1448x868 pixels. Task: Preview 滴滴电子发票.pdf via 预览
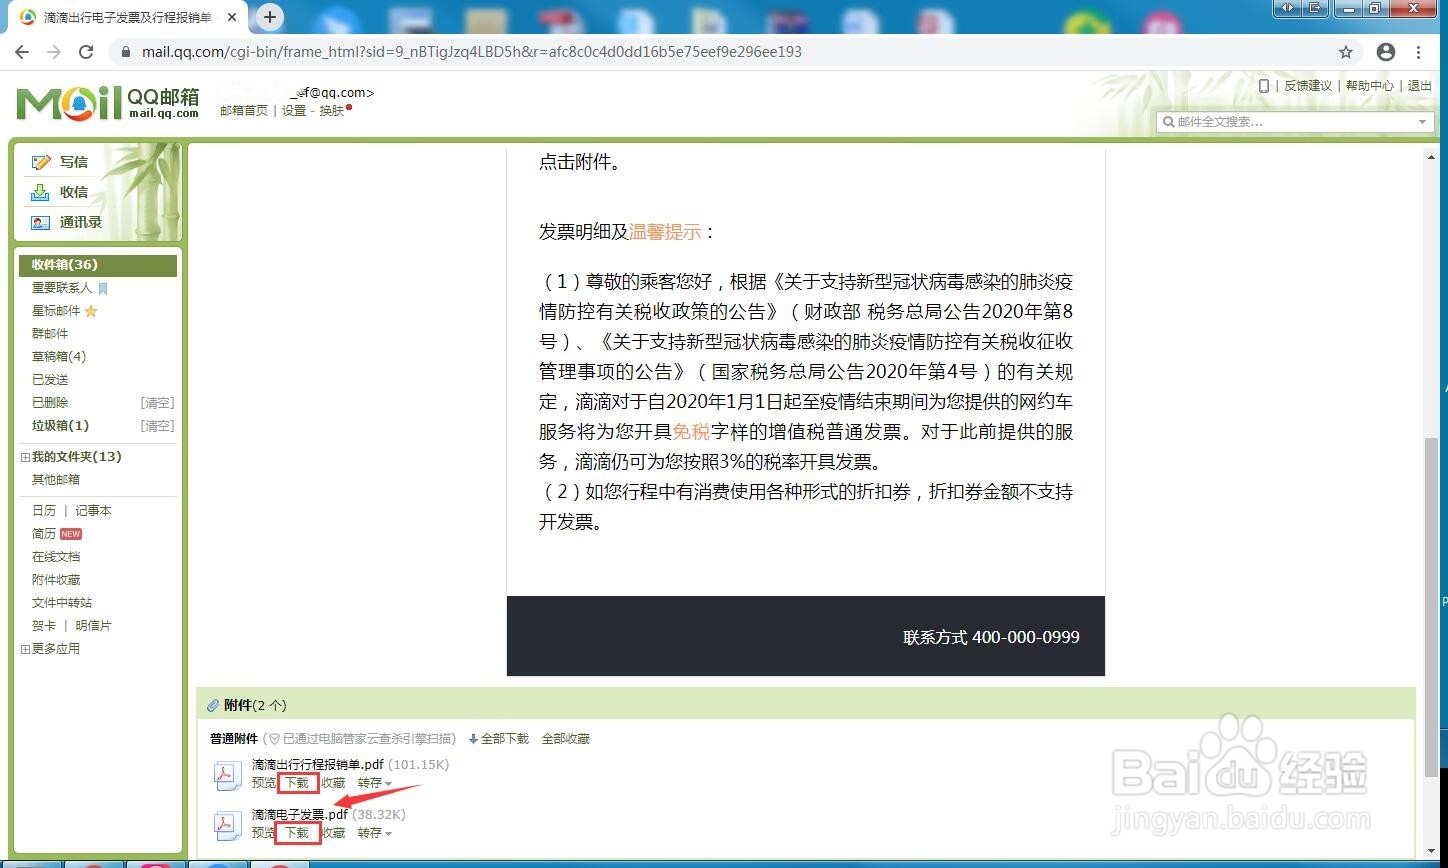pyautogui.click(x=264, y=833)
